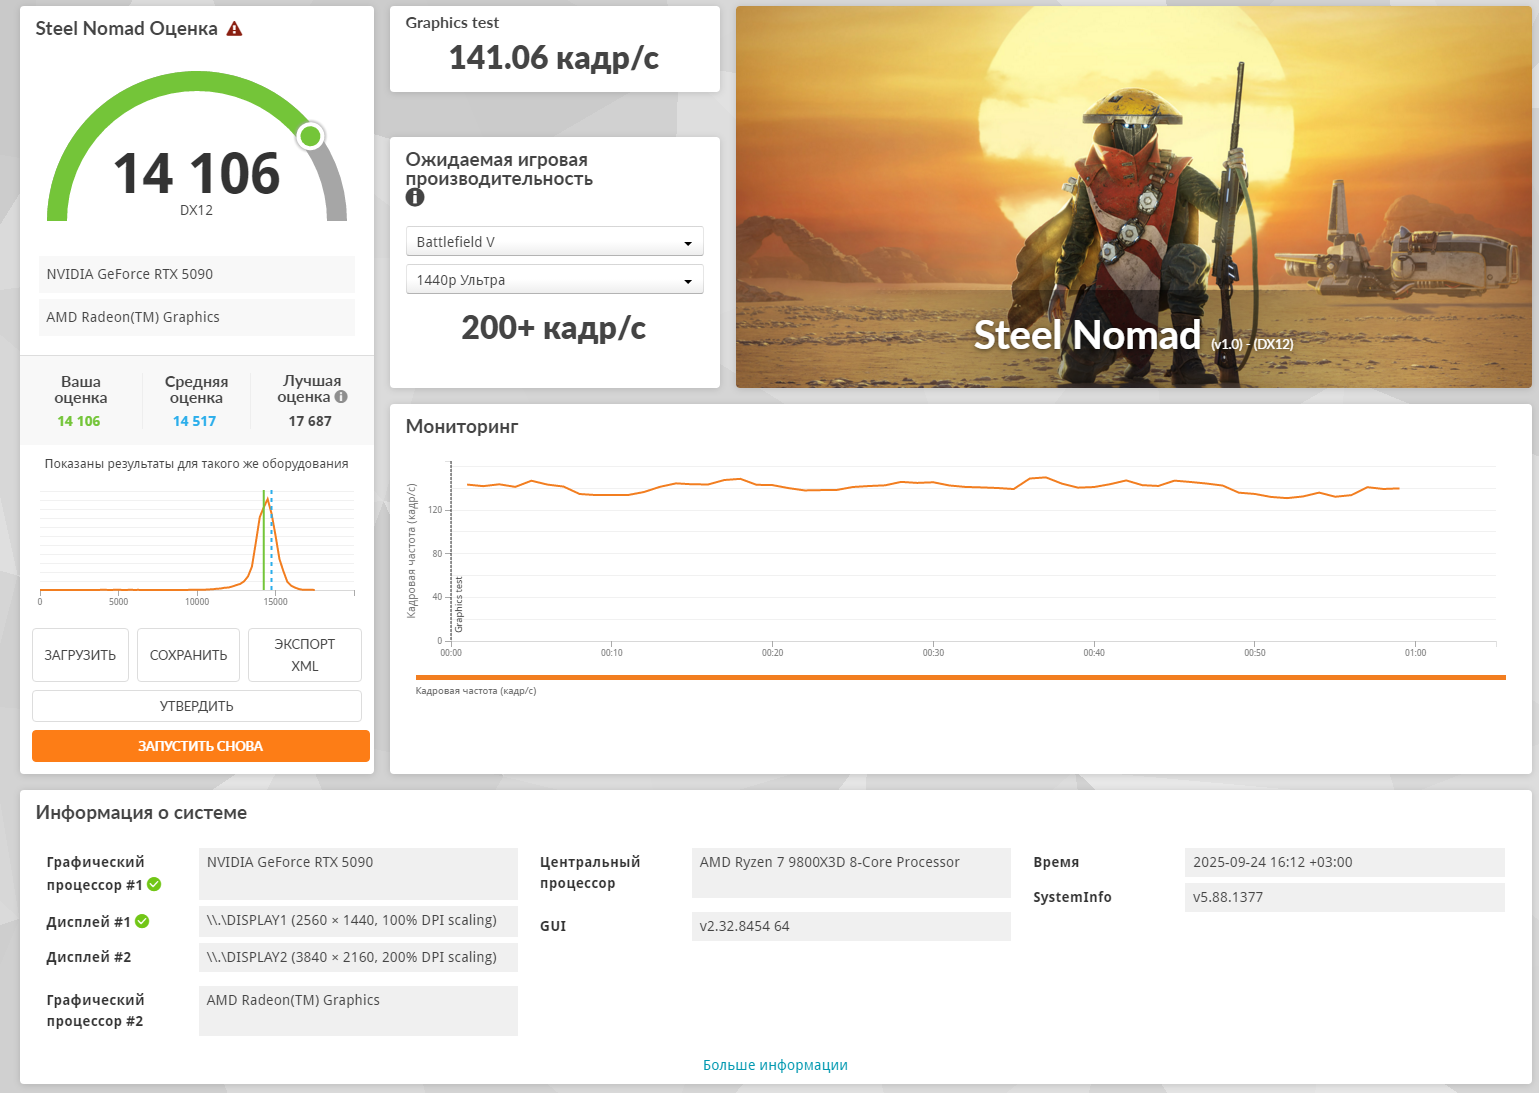Click the УТВЕРДИТЬ button
1539x1093 pixels.
pos(197,706)
